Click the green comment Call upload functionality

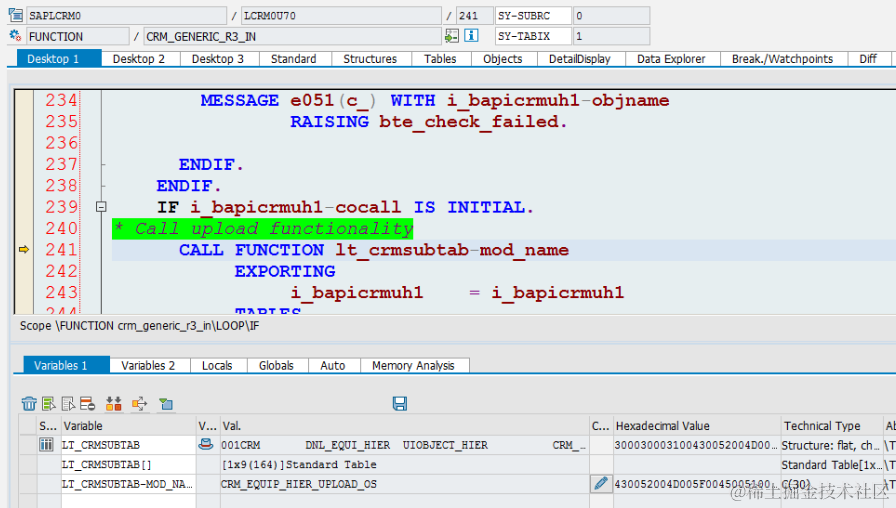263,229
